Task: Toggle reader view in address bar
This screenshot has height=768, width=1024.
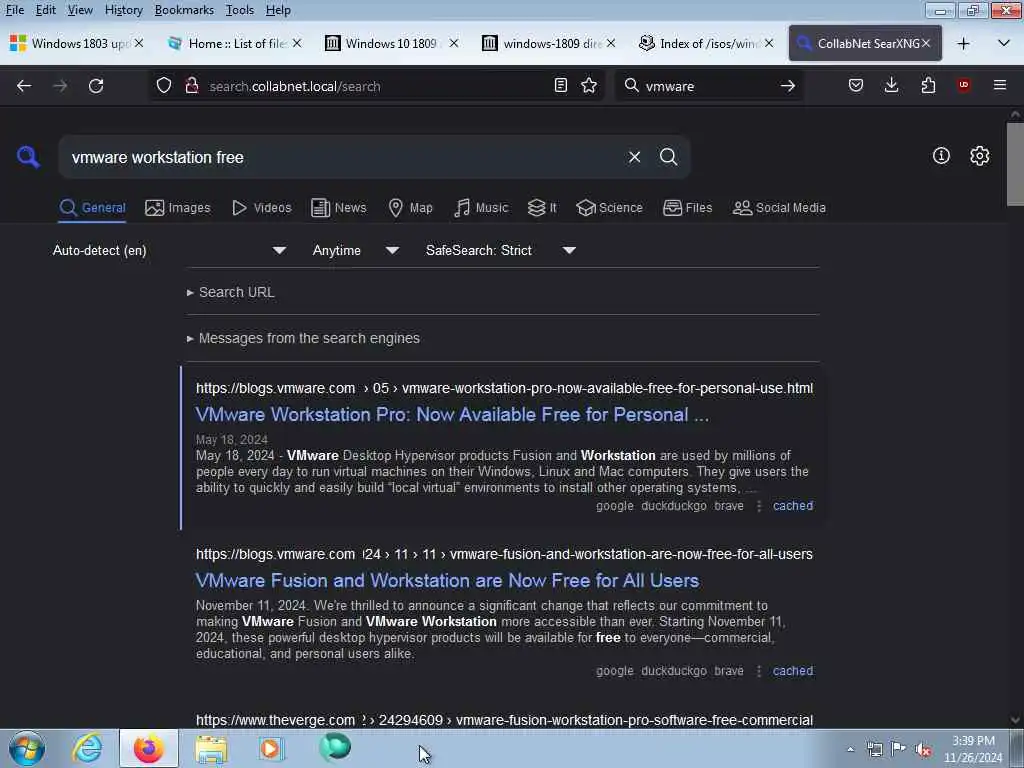Action: 560,86
